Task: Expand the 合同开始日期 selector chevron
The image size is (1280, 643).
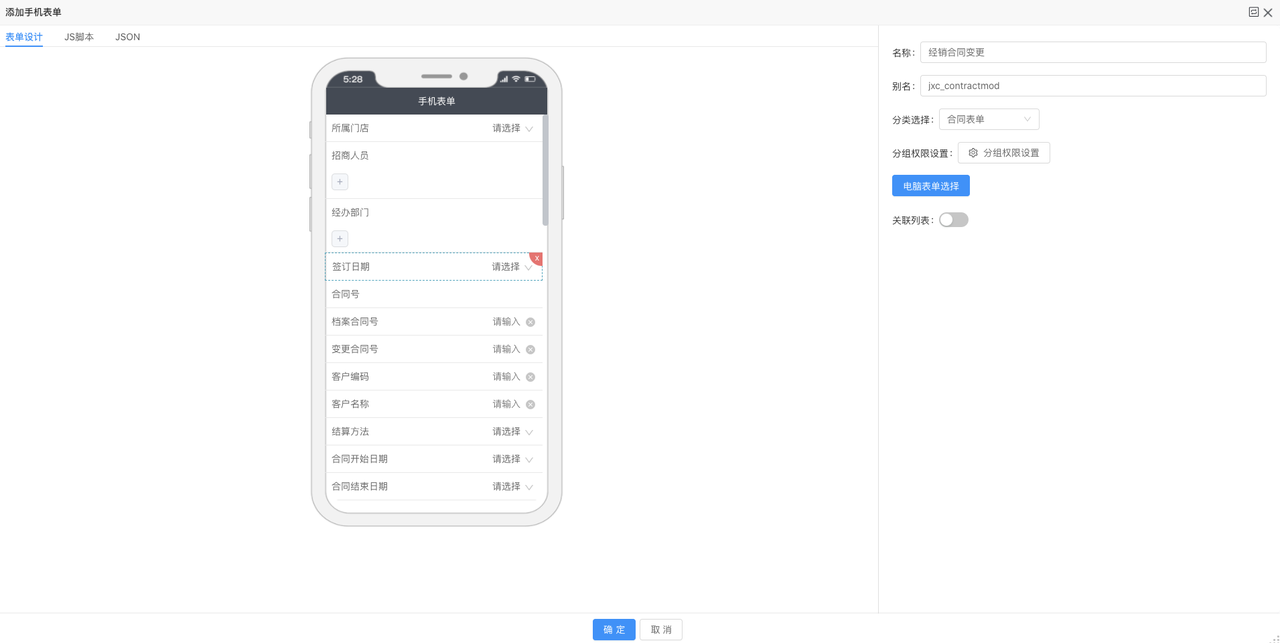Action: 529,460
